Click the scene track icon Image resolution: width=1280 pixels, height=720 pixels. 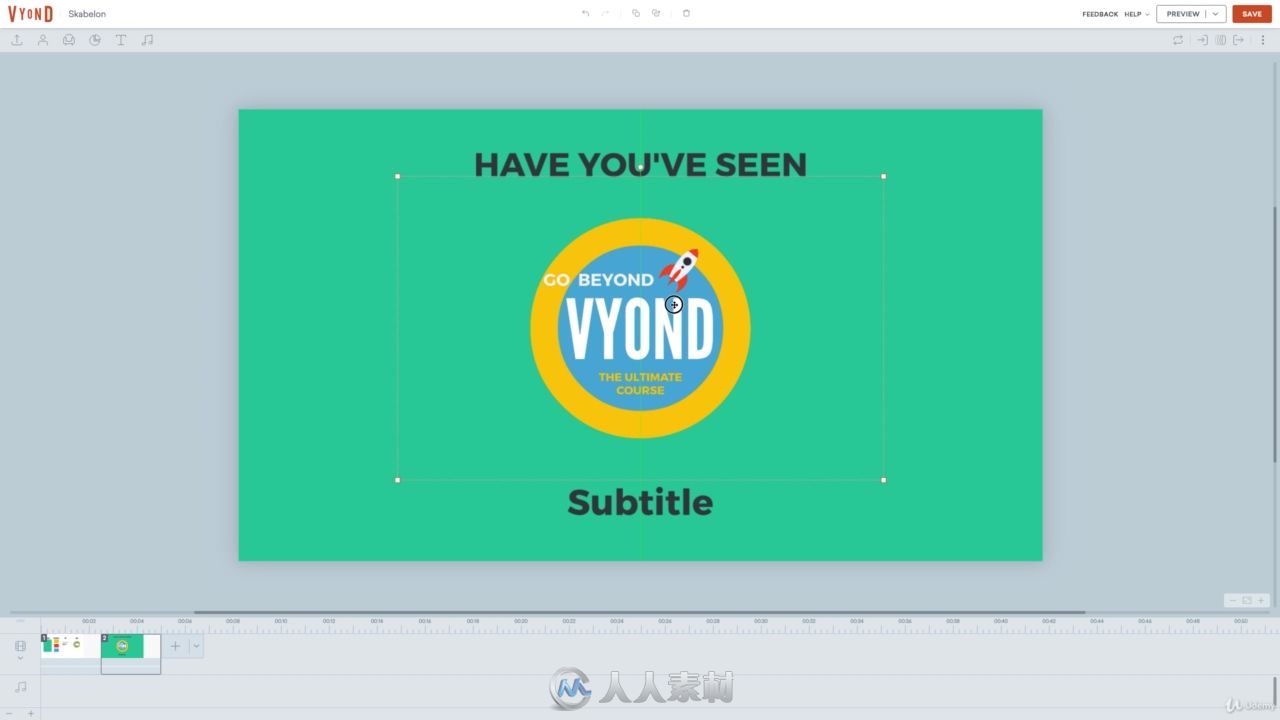(x=20, y=646)
